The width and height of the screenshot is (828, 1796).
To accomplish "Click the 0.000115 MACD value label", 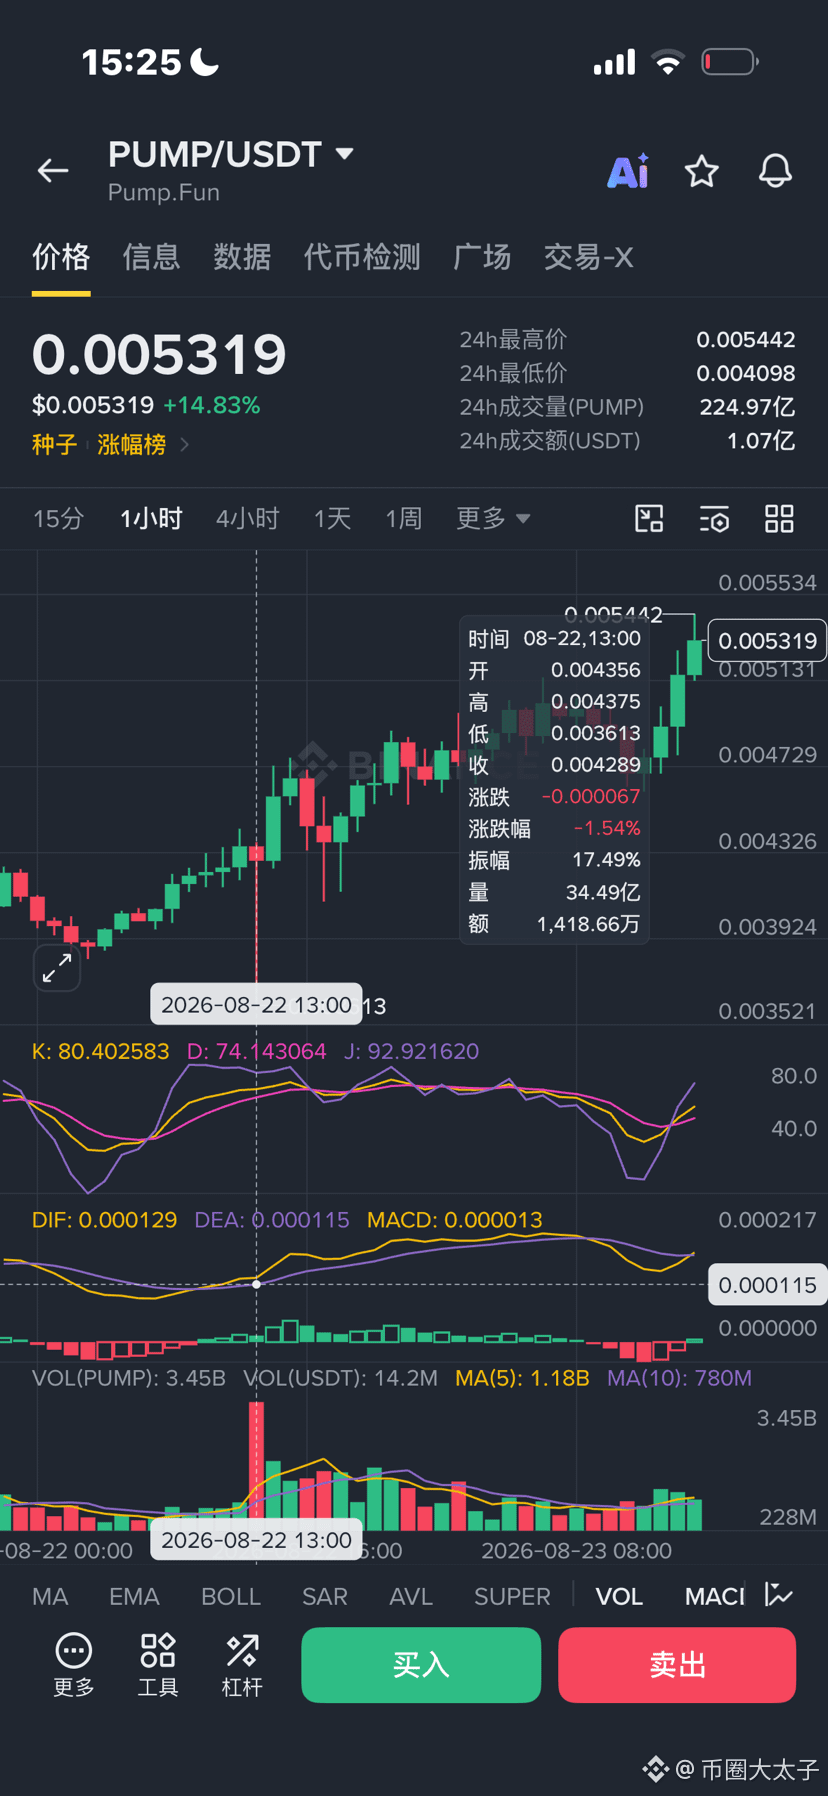I will 767,1285.
